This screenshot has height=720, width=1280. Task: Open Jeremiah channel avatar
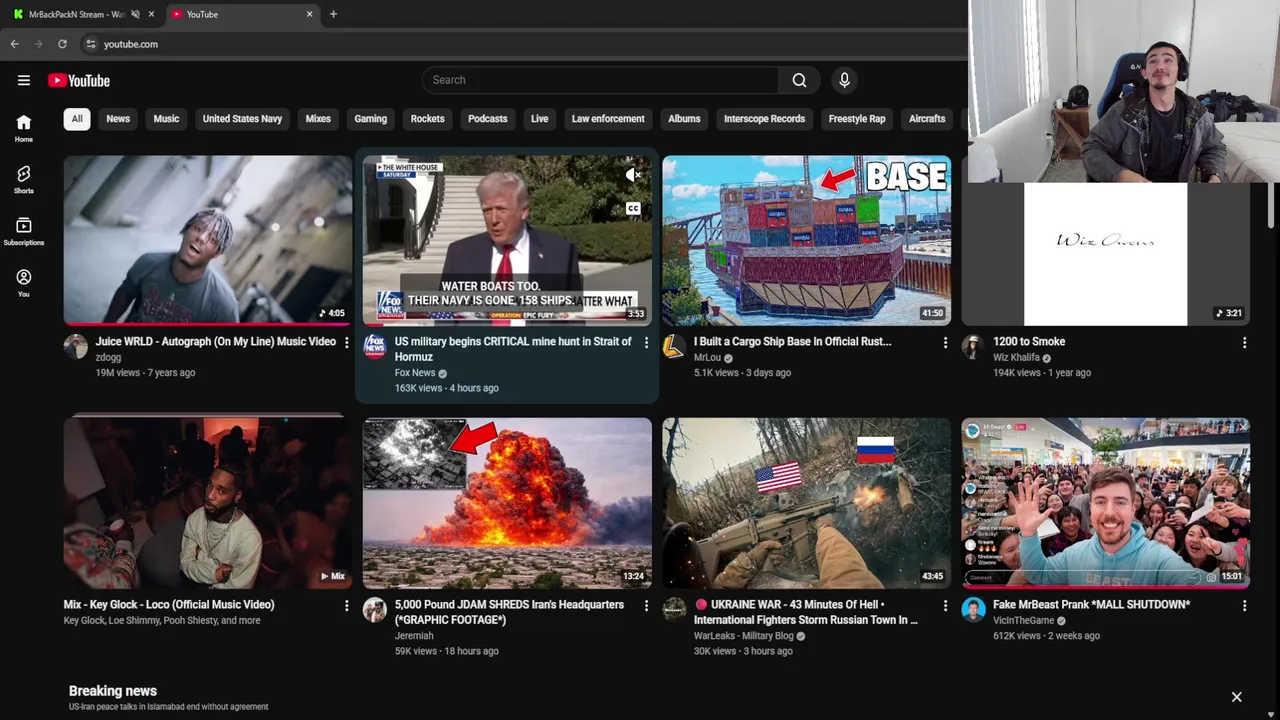coord(375,609)
